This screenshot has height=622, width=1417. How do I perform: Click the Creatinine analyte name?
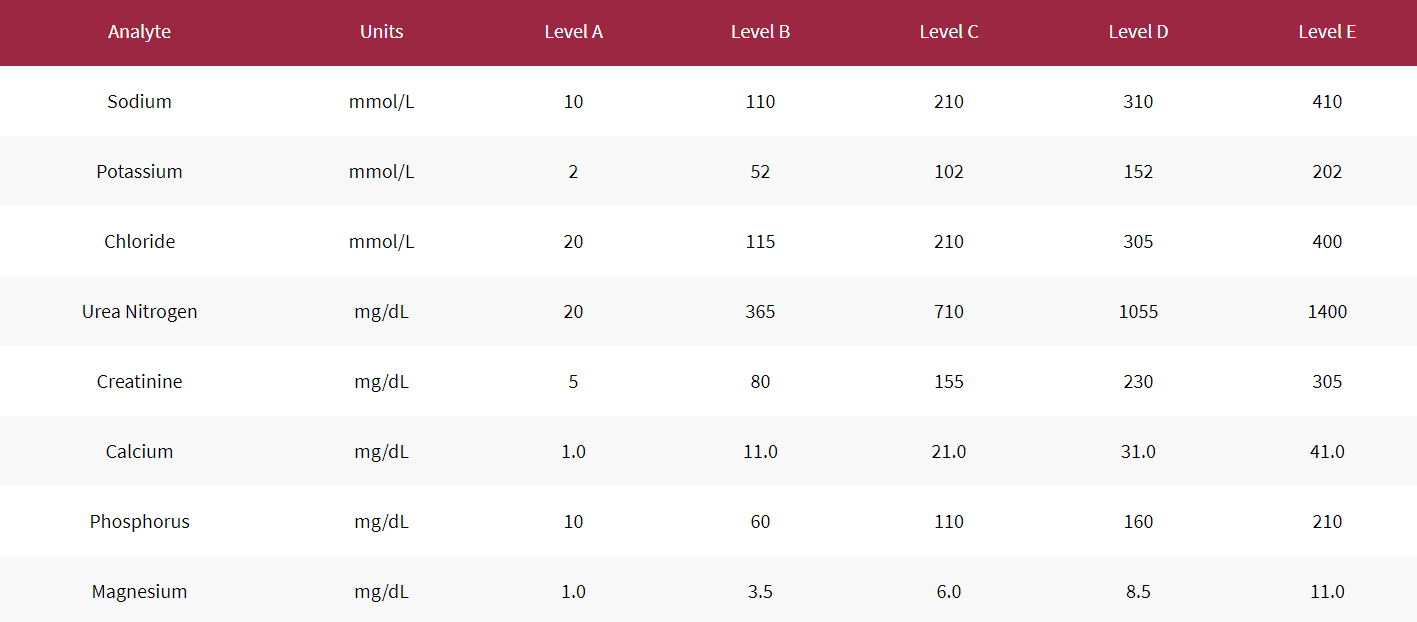(x=139, y=382)
